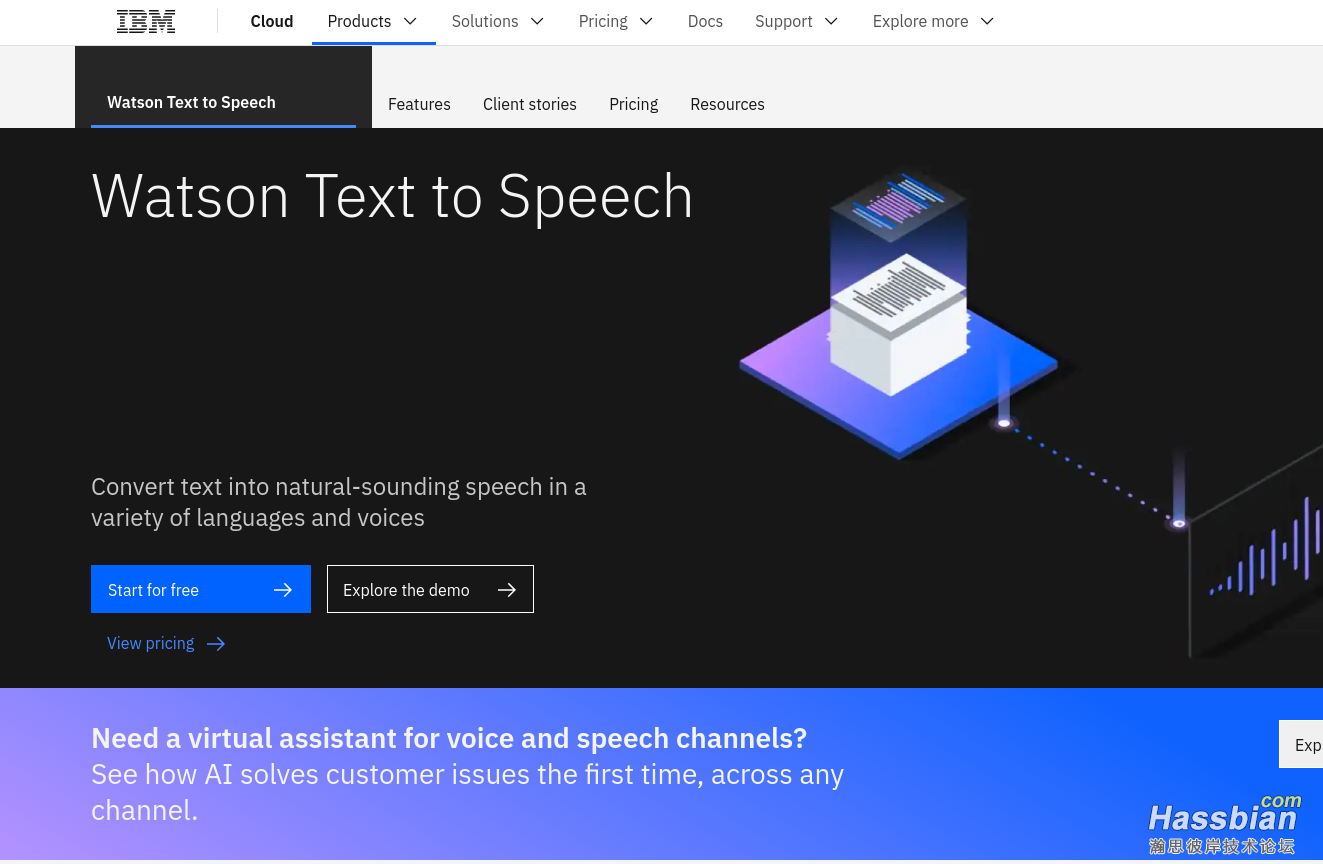This screenshot has width=1323, height=864.
Task: Expand the Explore more chevron arrow
Action: [987, 21]
